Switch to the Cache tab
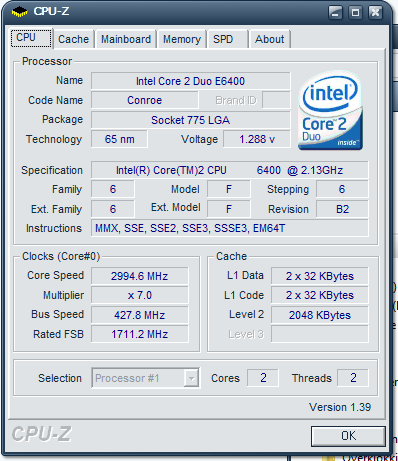398x461 pixels. click(x=73, y=39)
